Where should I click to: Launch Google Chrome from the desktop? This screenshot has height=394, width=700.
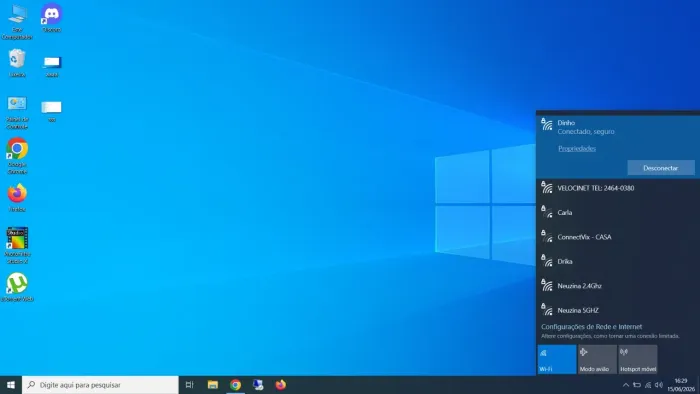point(17,156)
